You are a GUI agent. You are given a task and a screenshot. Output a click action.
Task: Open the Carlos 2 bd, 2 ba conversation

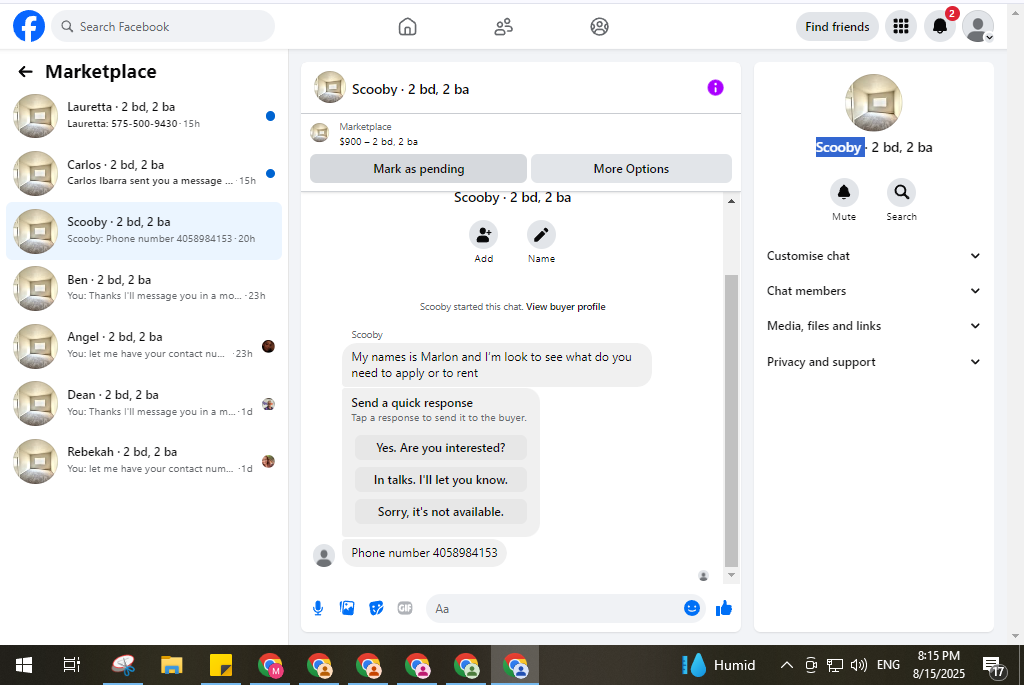click(x=144, y=173)
